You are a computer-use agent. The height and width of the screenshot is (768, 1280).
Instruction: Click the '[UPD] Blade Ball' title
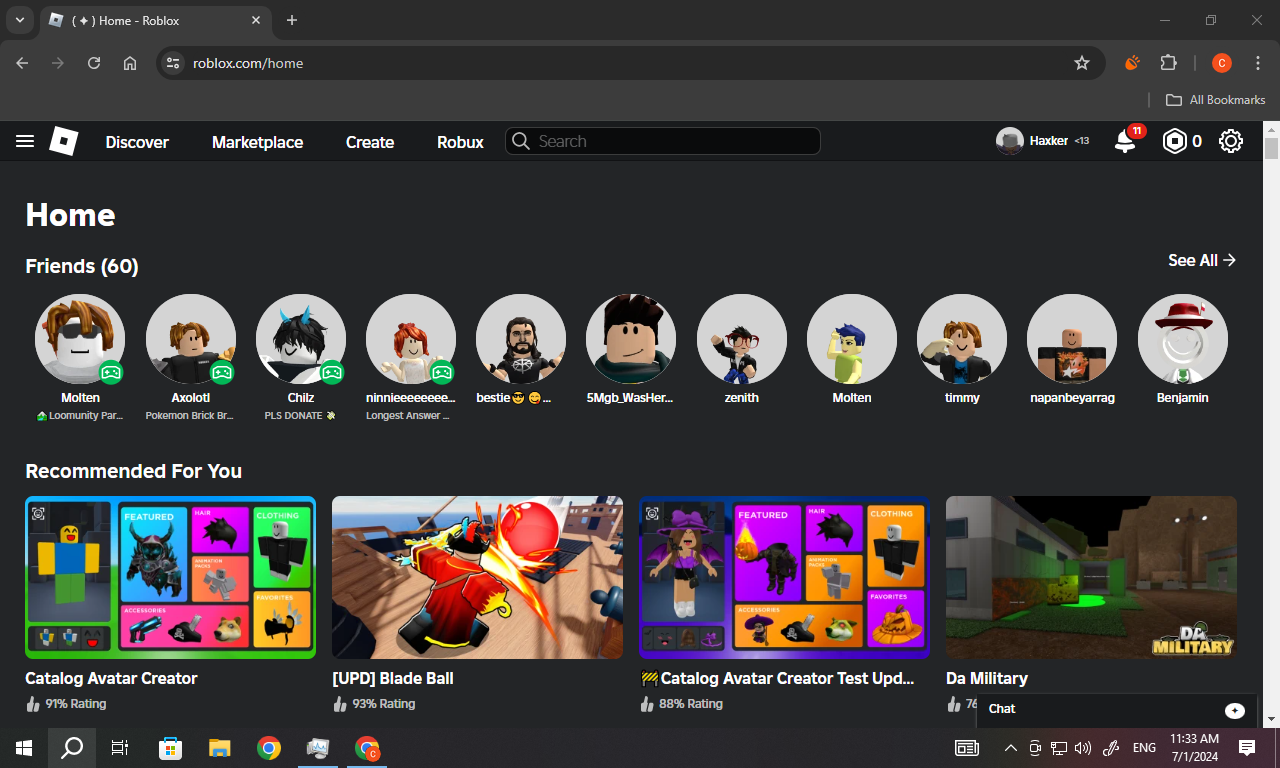click(393, 678)
